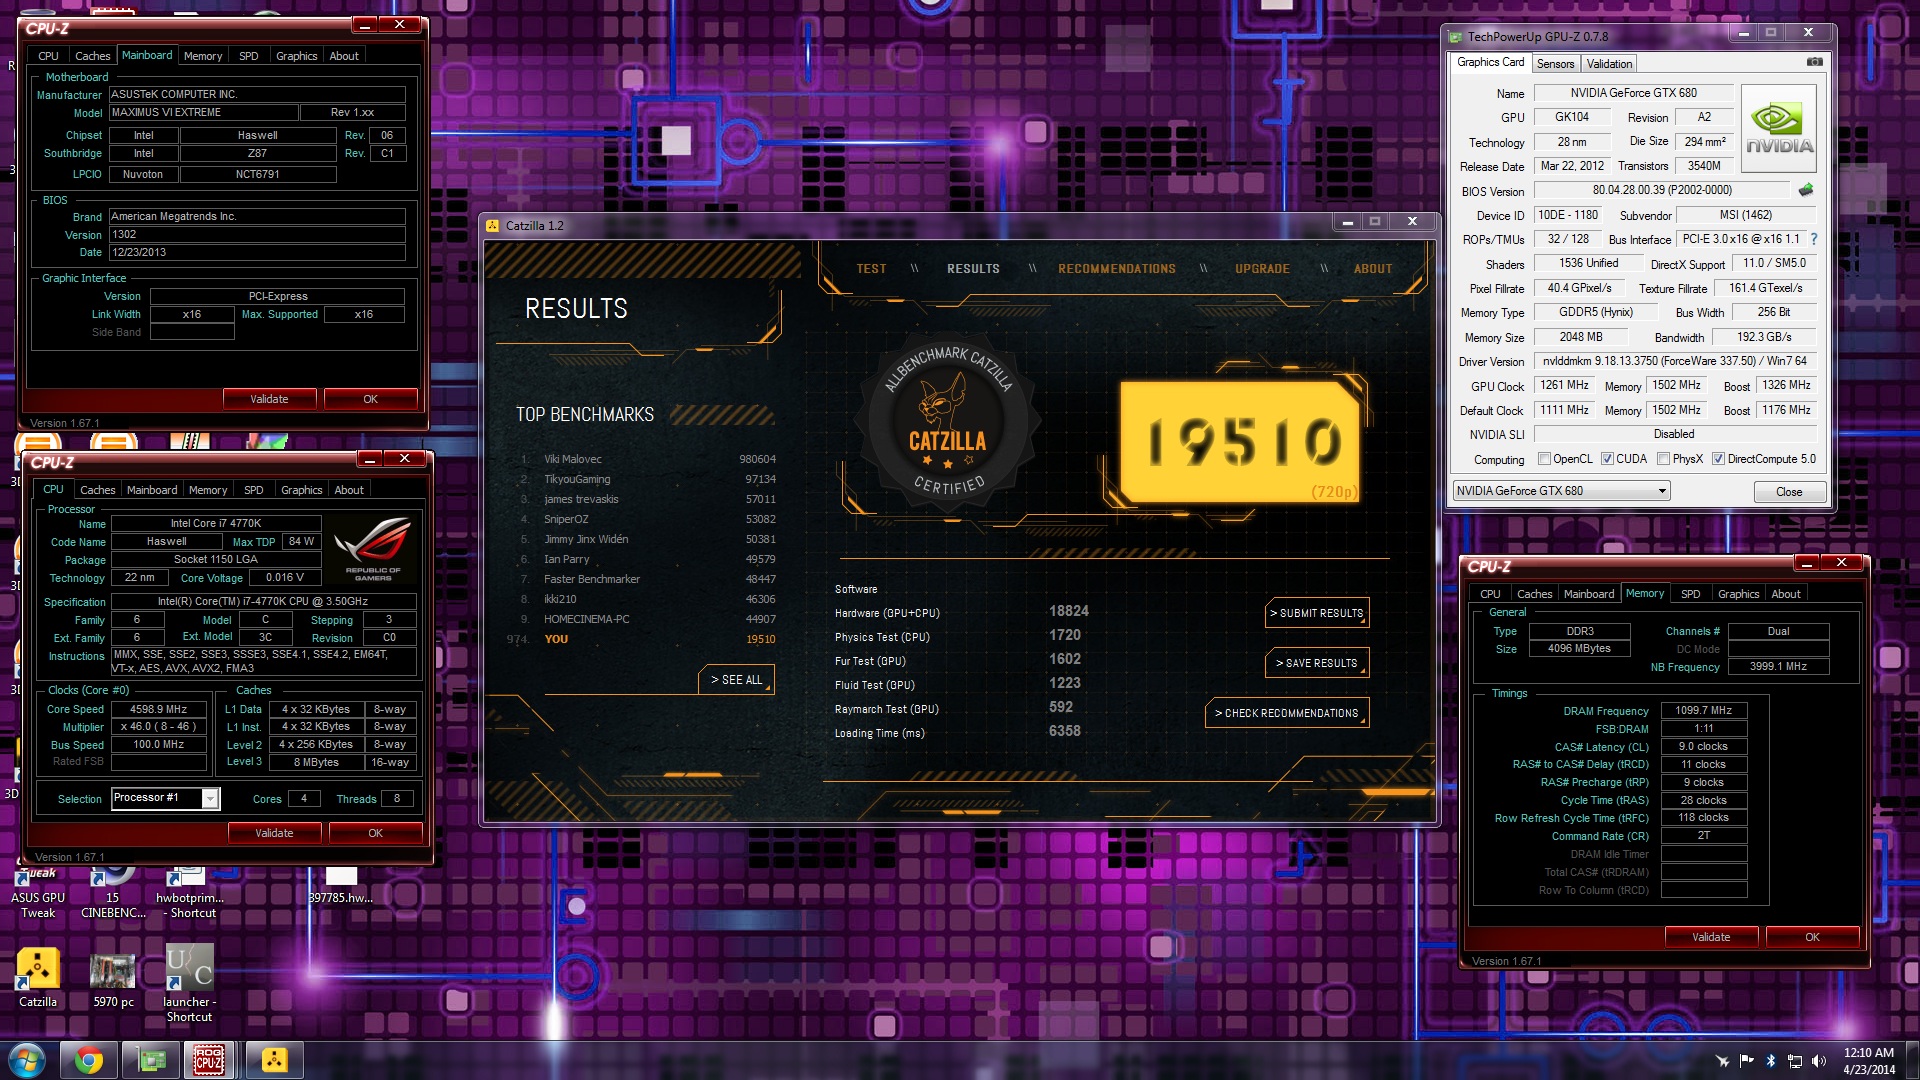
Task: Switch to the Sensors tab in GPU-Z
Action: click(x=1555, y=64)
